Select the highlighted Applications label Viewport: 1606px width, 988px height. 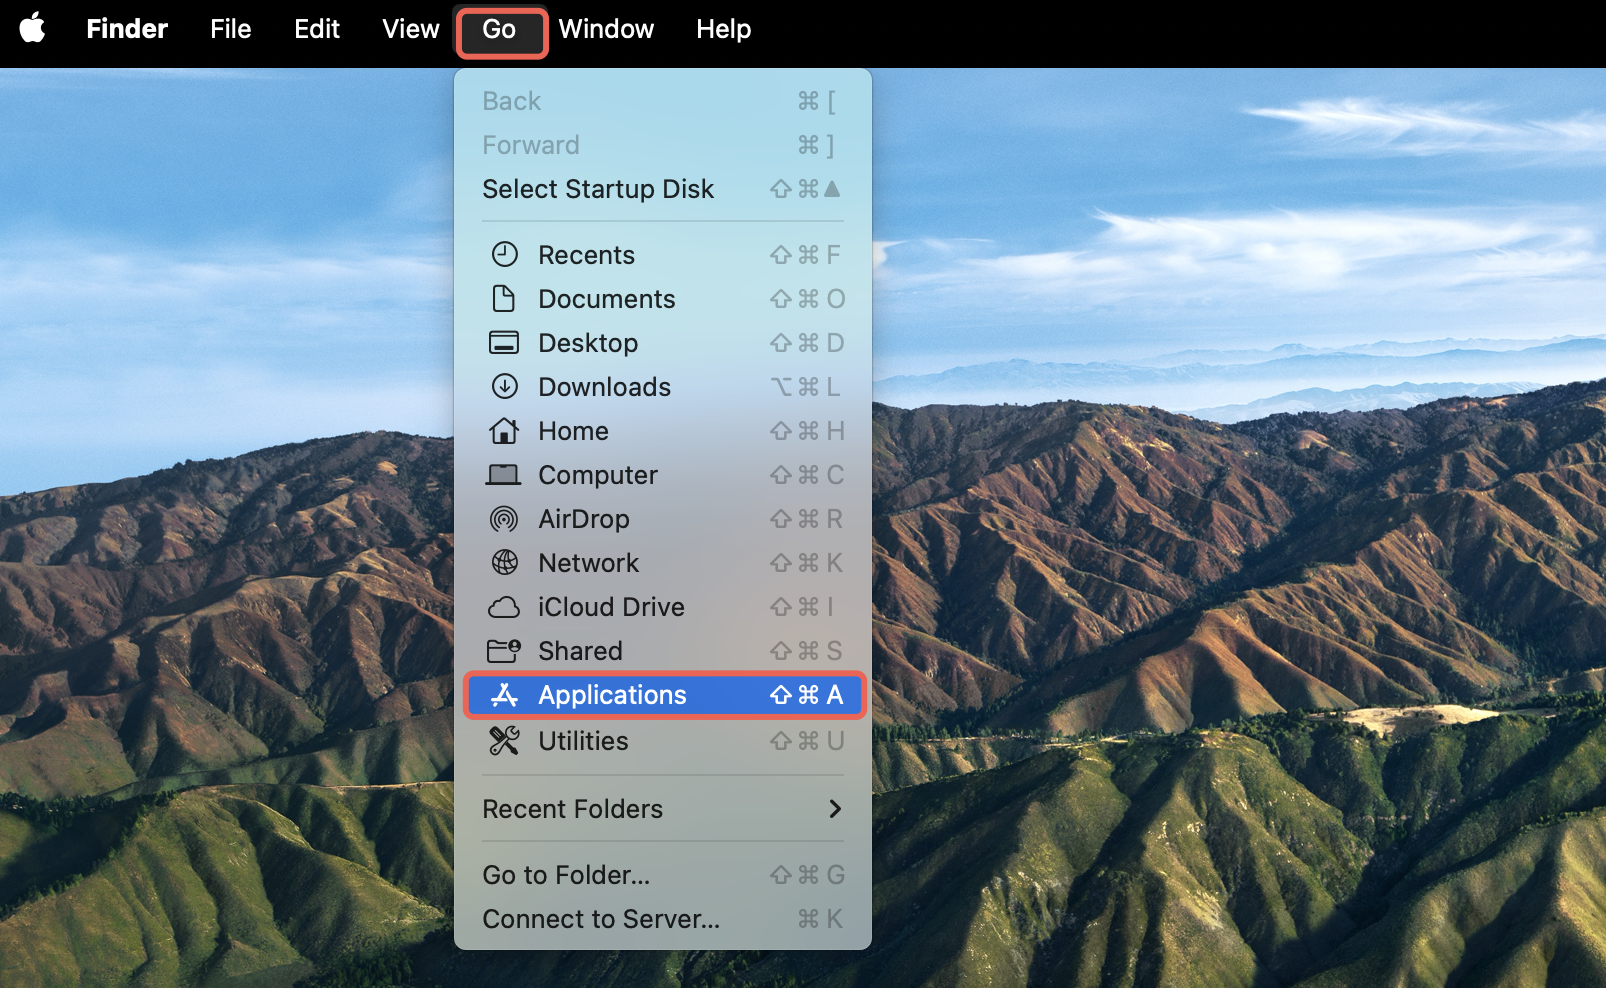click(612, 695)
